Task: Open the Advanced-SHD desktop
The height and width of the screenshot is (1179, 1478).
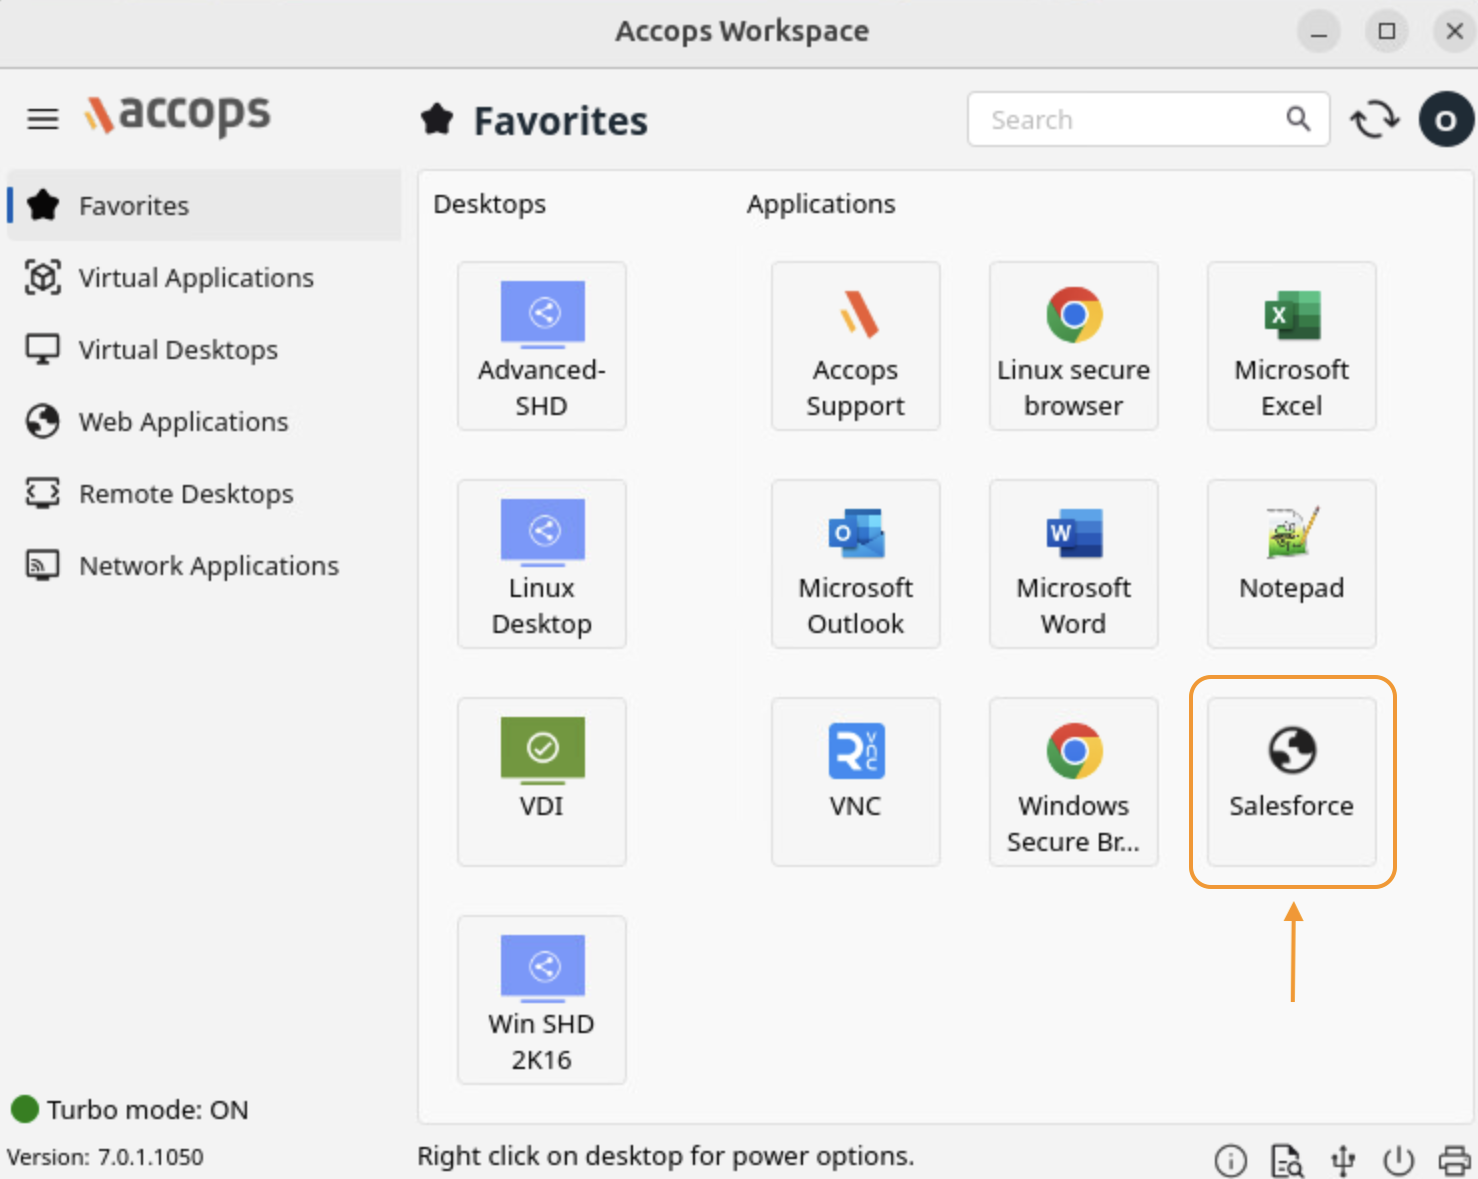Action: tap(541, 346)
